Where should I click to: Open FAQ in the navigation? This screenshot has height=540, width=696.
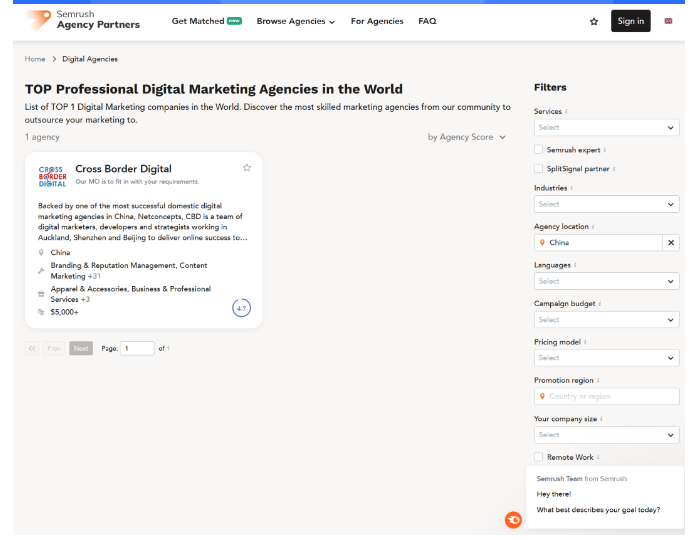427,21
